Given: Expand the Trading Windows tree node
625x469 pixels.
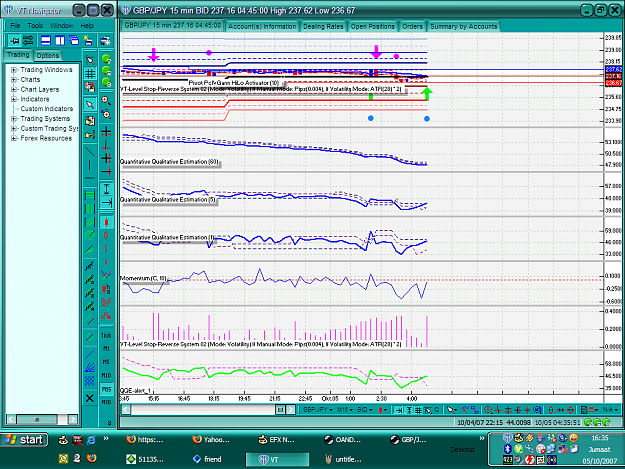Looking at the screenshot, I should pyautogui.click(x=14, y=70).
